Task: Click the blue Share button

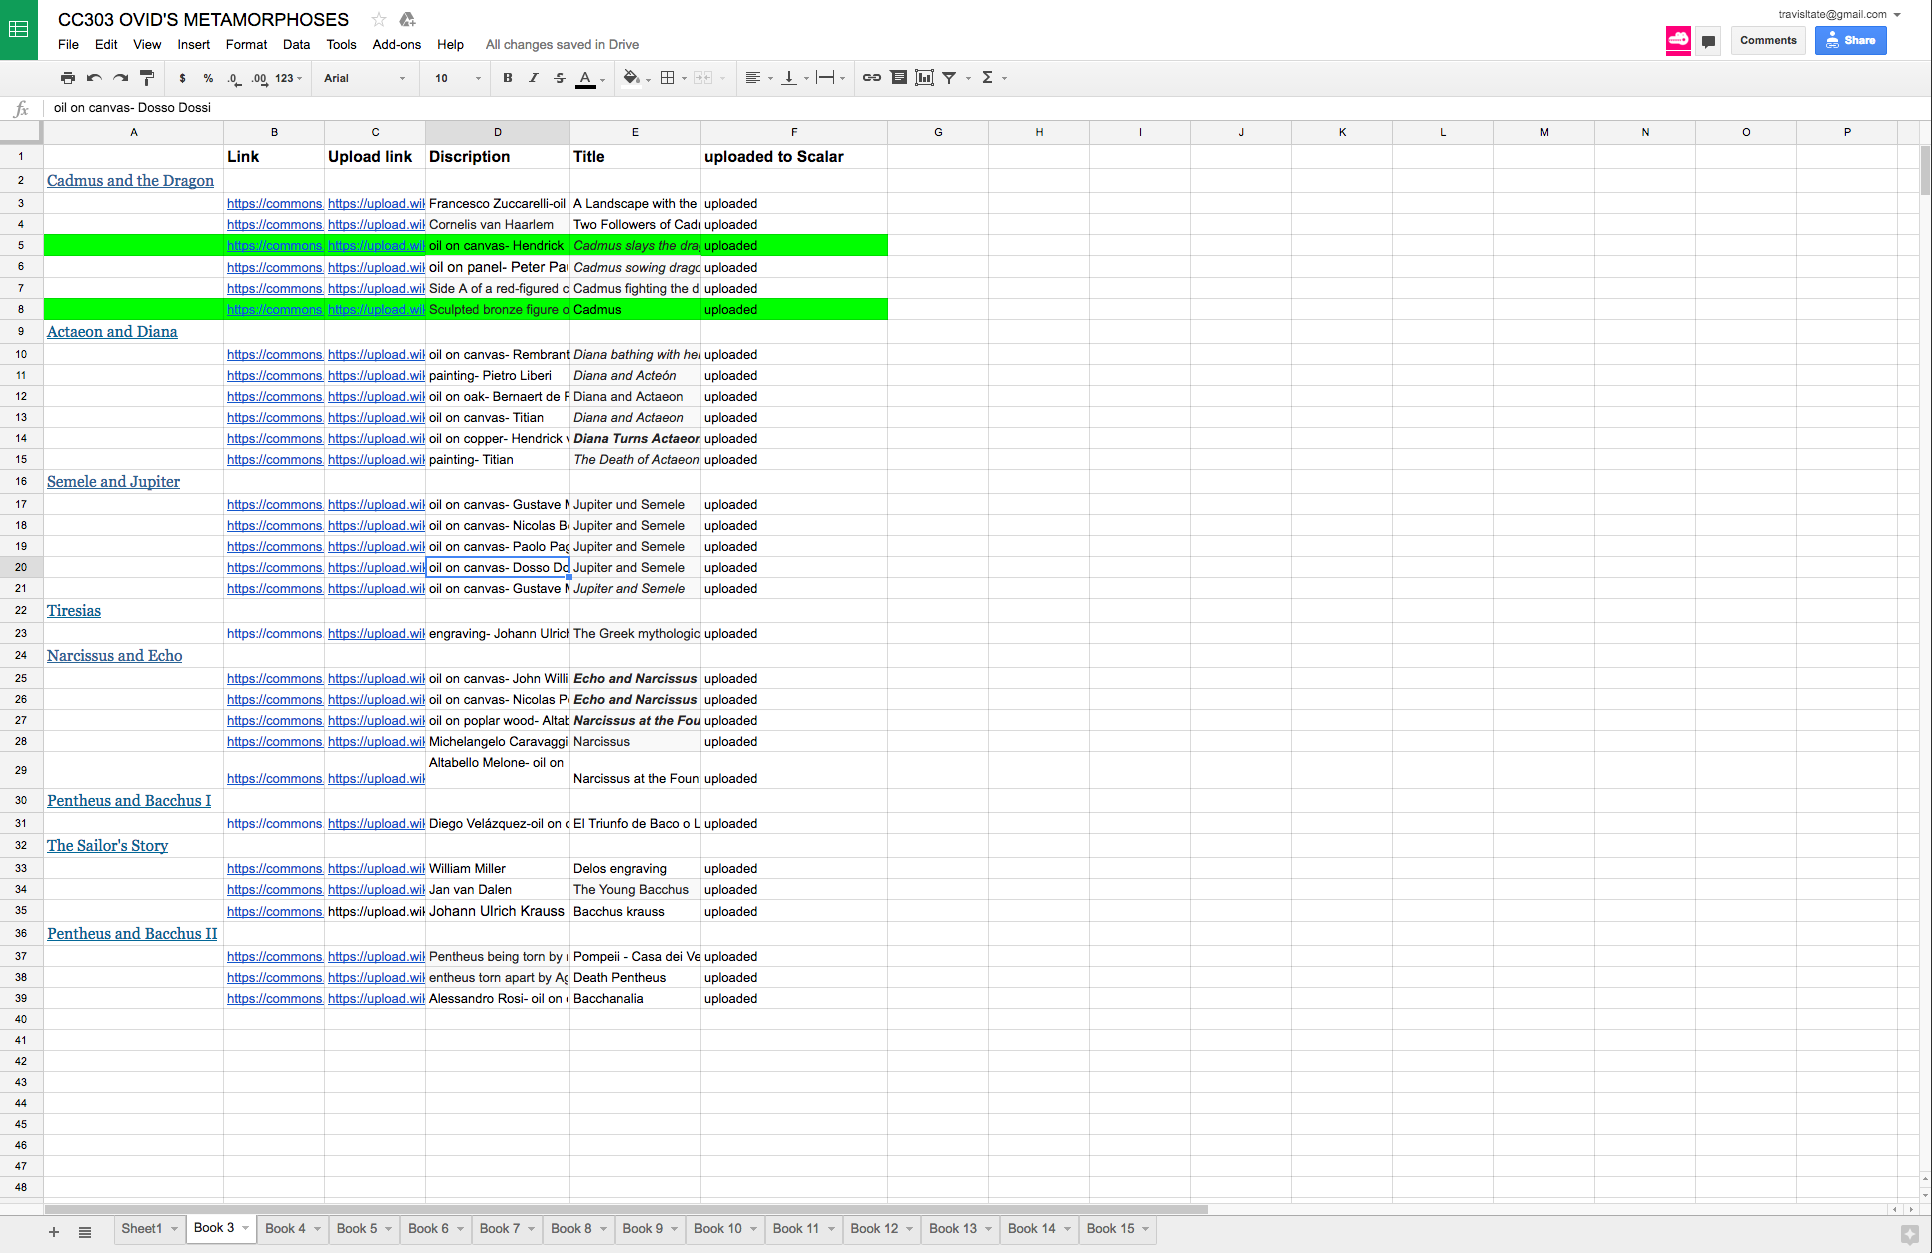Action: tap(1850, 40)
